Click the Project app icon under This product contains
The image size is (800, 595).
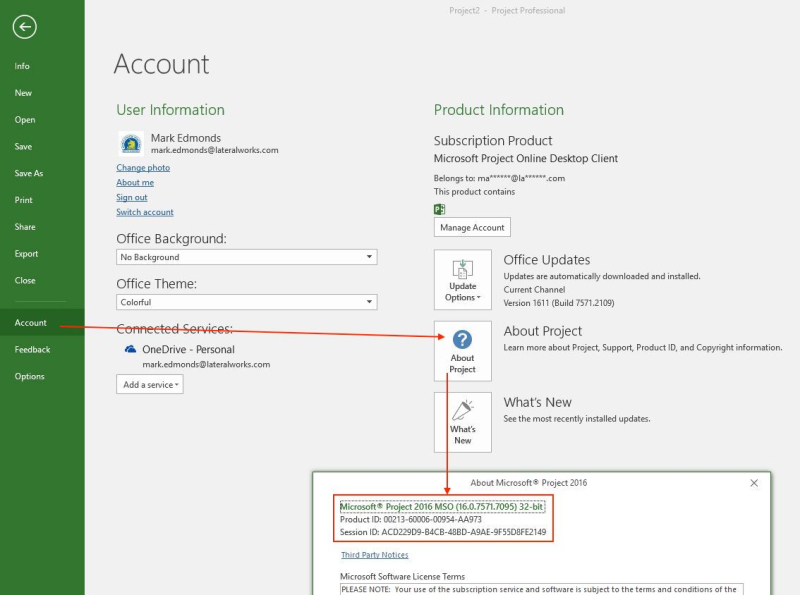click(x=439, y=209)
